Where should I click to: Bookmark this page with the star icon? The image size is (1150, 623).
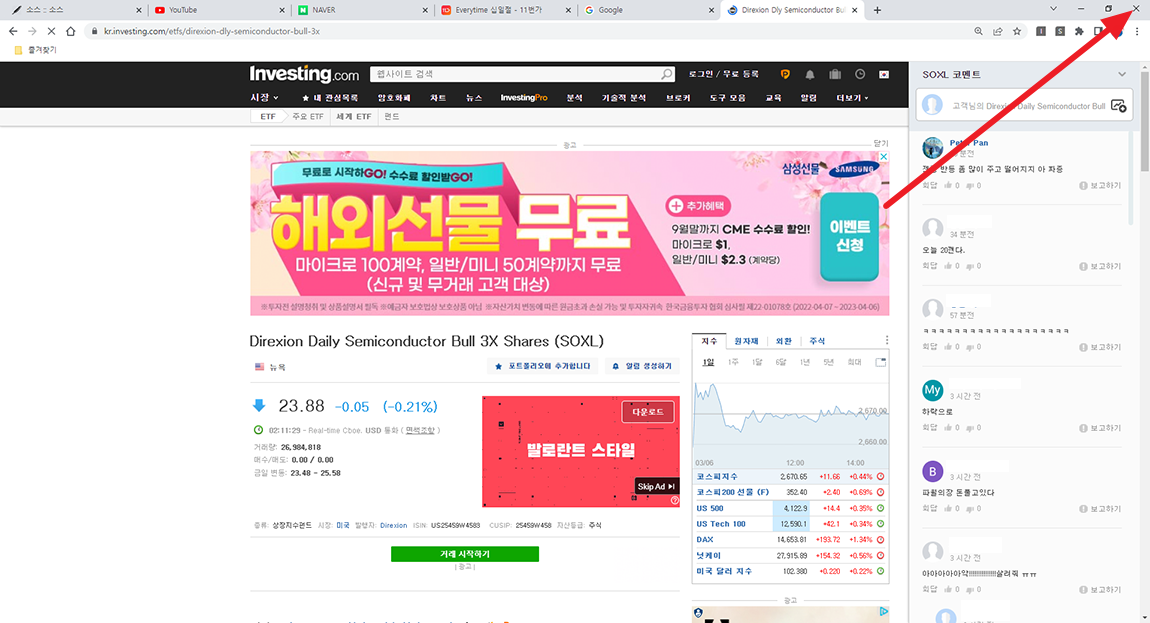pyautogui.click(x=1017, y=32)
